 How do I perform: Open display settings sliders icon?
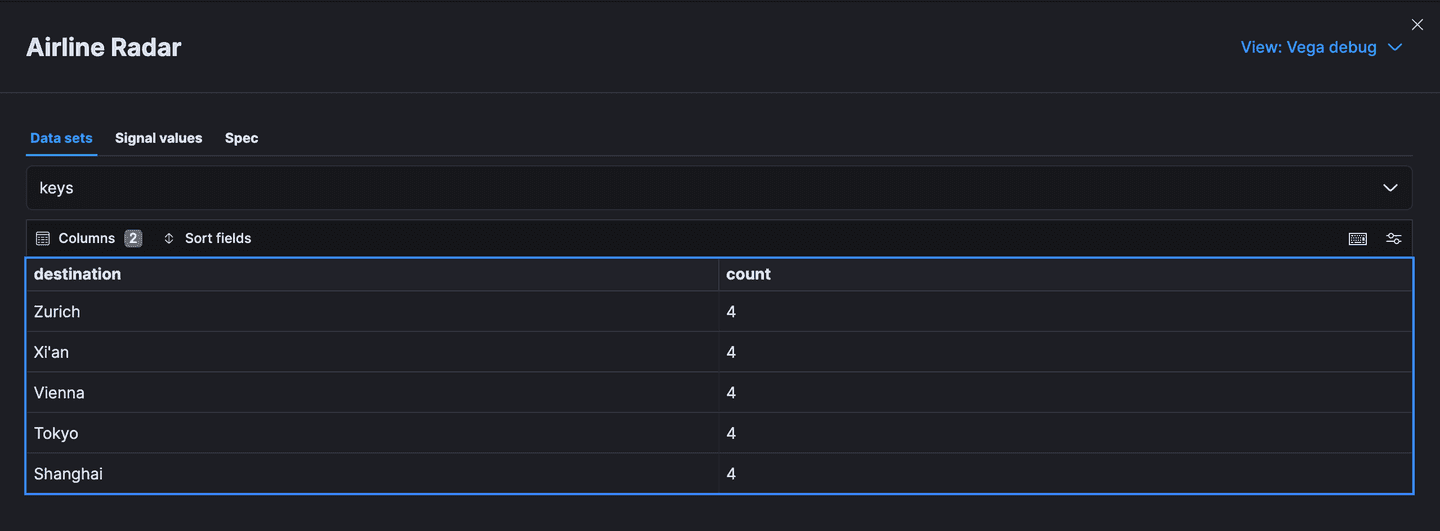pos(1394,238)
